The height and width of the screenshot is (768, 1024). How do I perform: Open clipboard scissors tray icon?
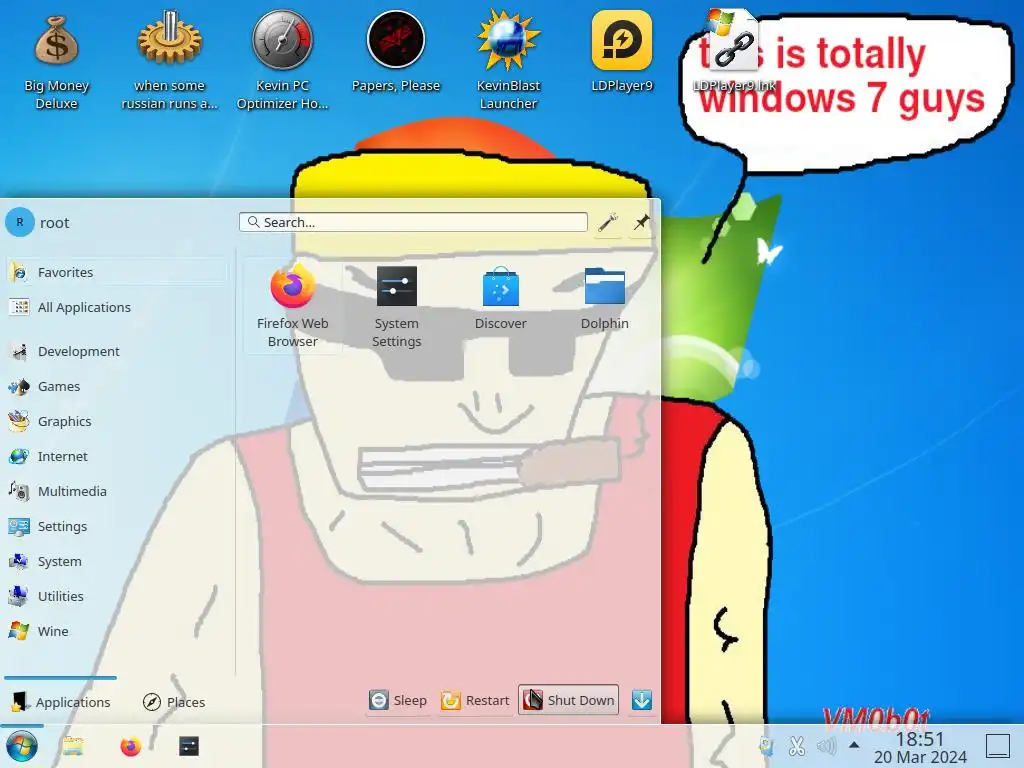[797, 746]
